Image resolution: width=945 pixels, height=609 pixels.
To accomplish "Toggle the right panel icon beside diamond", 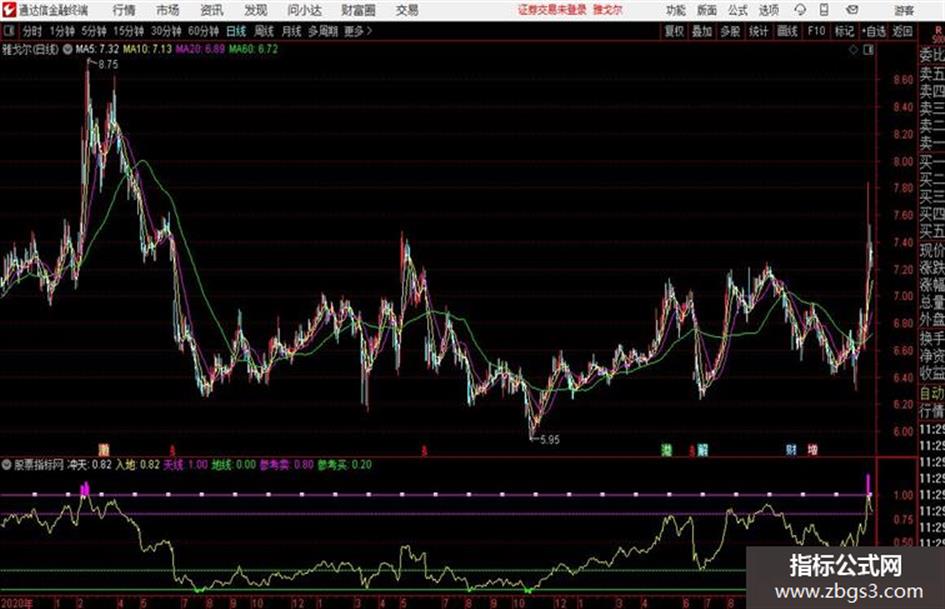I will (868, 50).
